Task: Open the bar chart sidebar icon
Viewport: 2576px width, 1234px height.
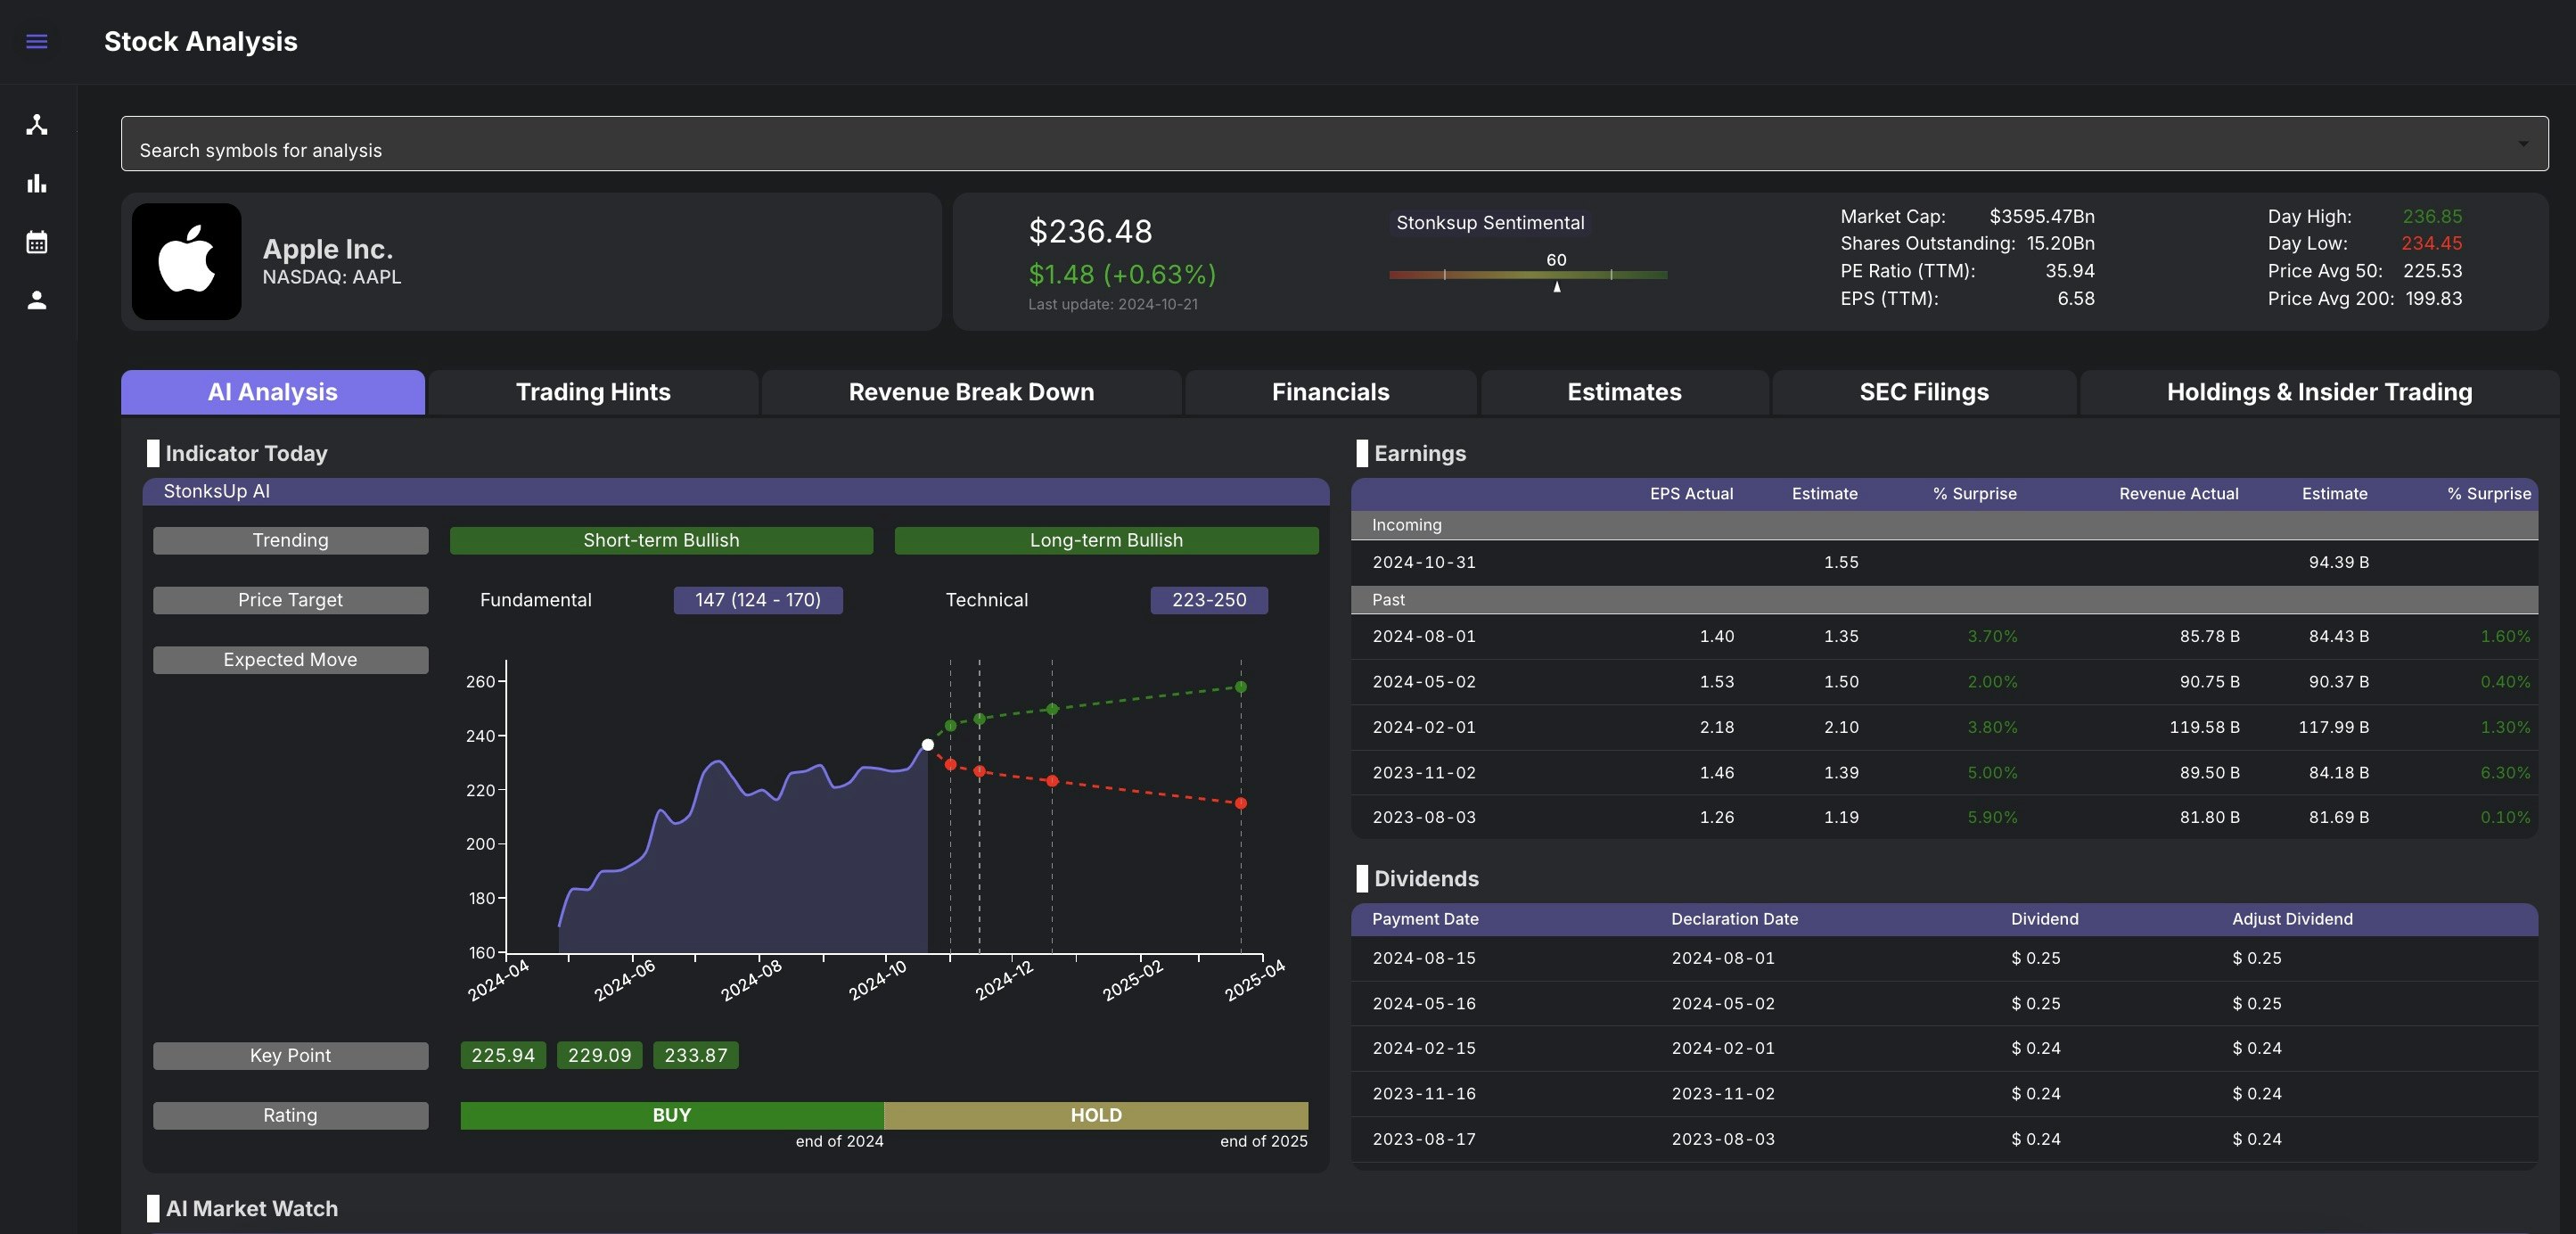Action: 37,184
